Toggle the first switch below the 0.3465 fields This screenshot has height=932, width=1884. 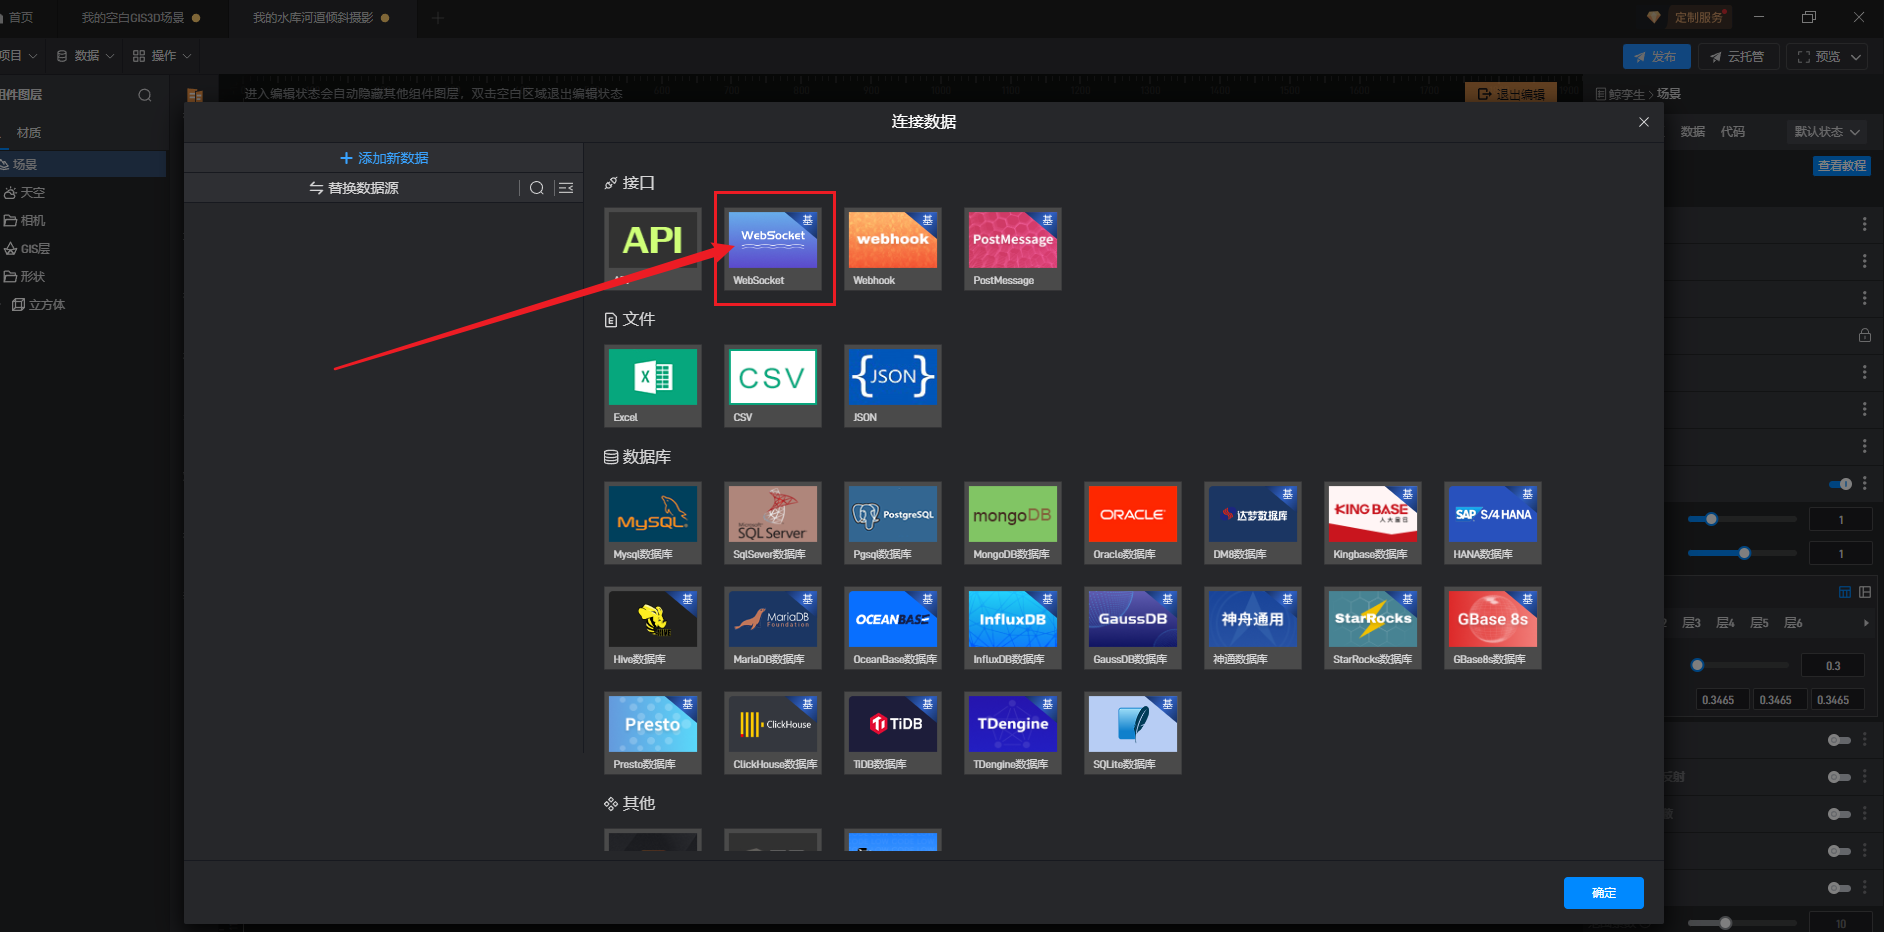click(x=1838, y=740)
